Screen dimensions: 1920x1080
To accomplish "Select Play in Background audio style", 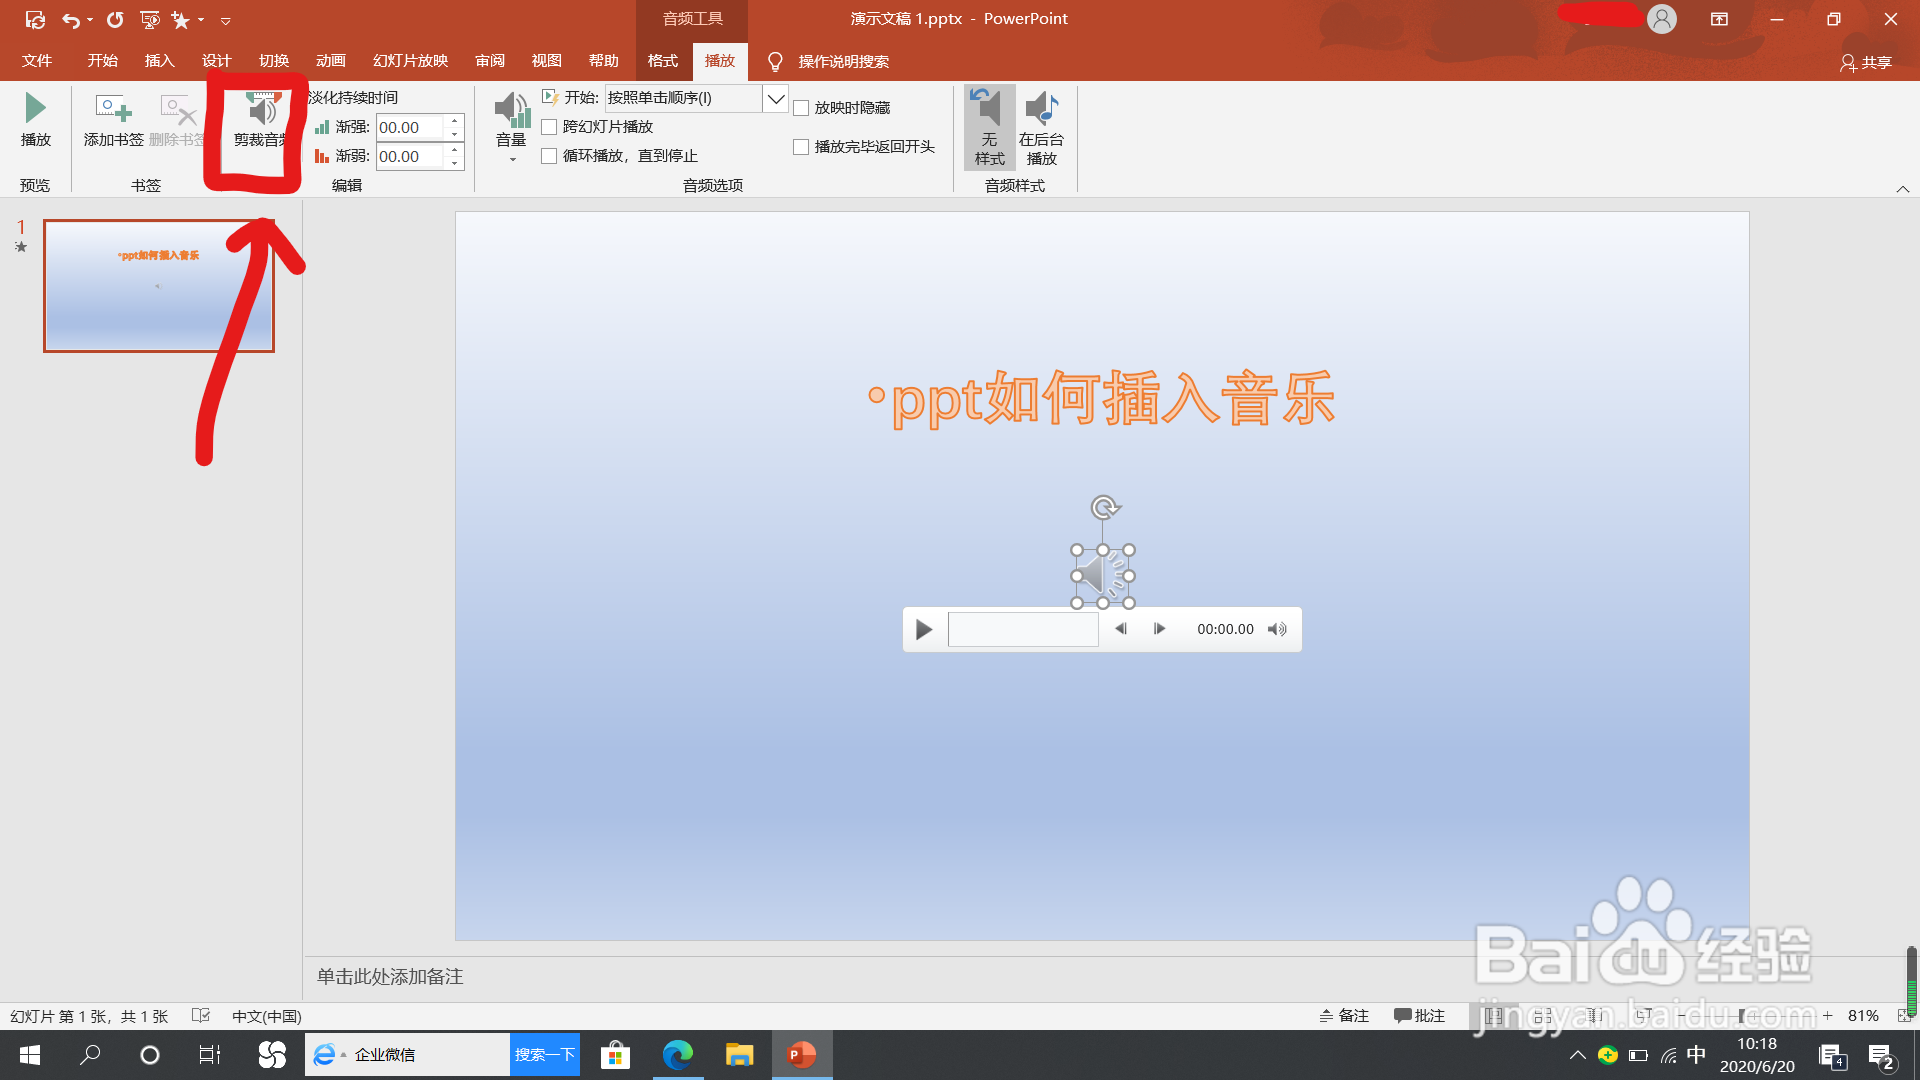I will 1041,127.
